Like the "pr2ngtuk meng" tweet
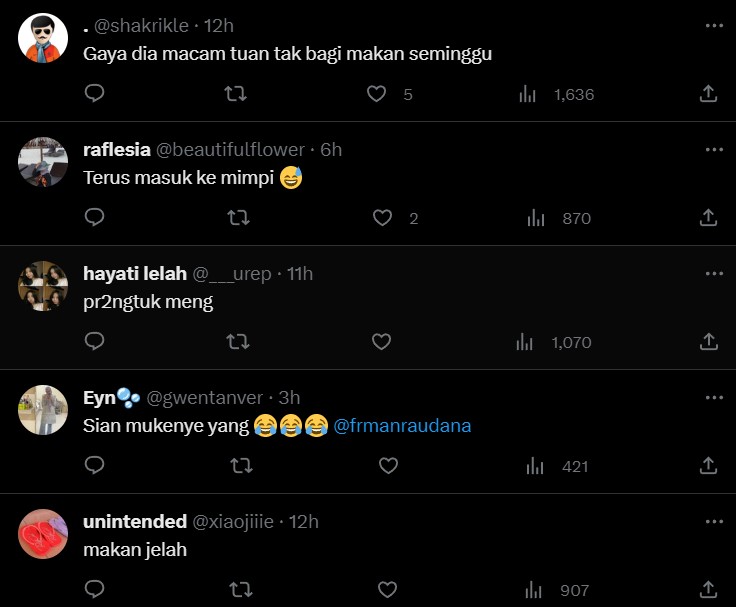This screenshot has height=607, width=736. [381, 342]
